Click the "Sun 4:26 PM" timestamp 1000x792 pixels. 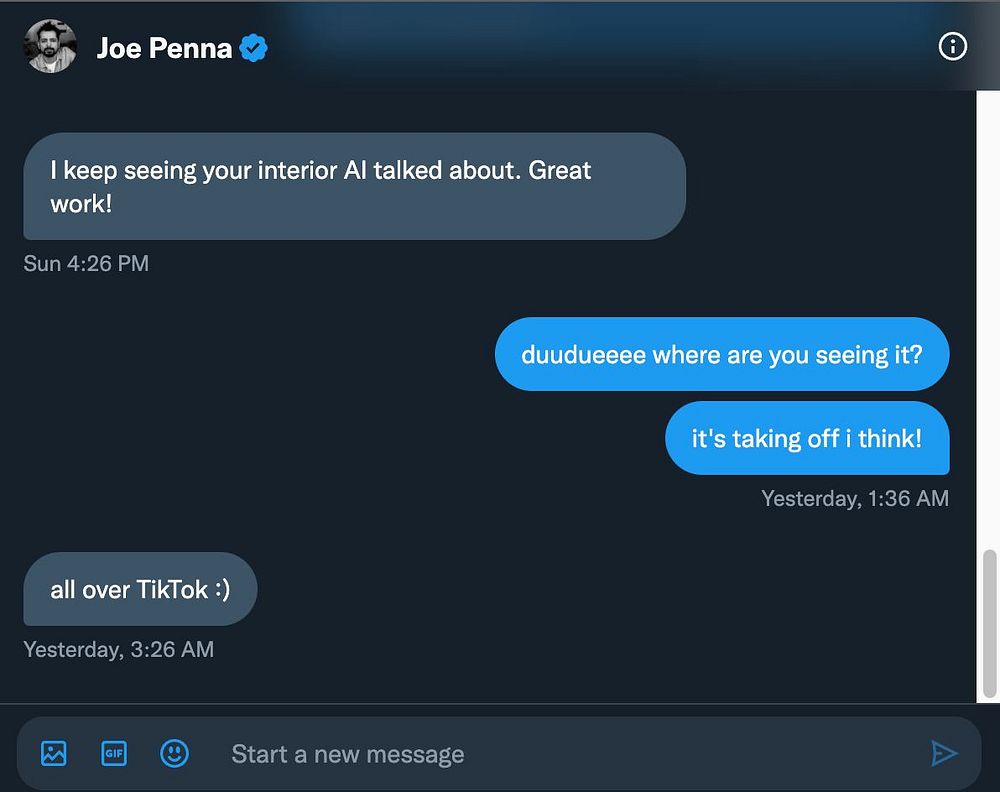point(86,264)
